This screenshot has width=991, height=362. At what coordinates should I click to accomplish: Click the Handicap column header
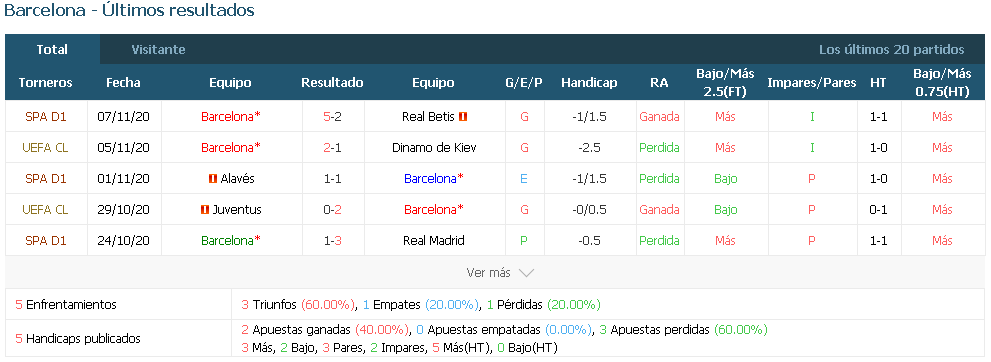pos(589,83)
